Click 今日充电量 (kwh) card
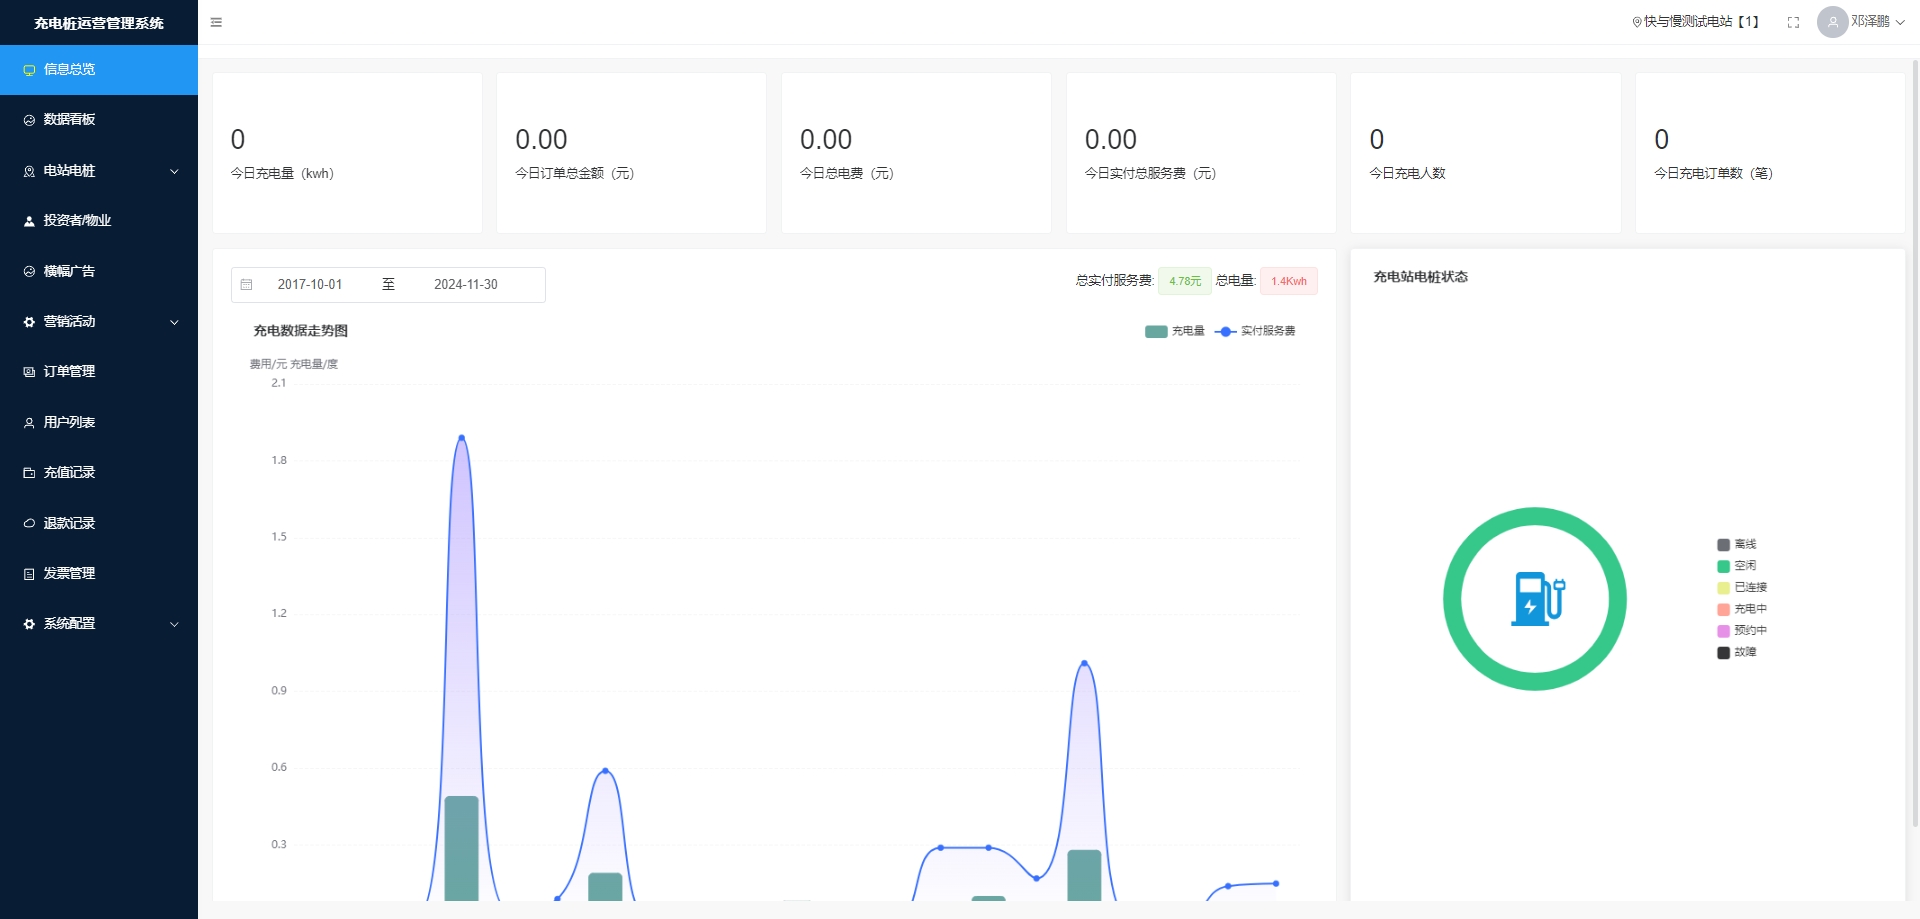The width and height of the screenshot is (1920, 919). click(347, 153)
